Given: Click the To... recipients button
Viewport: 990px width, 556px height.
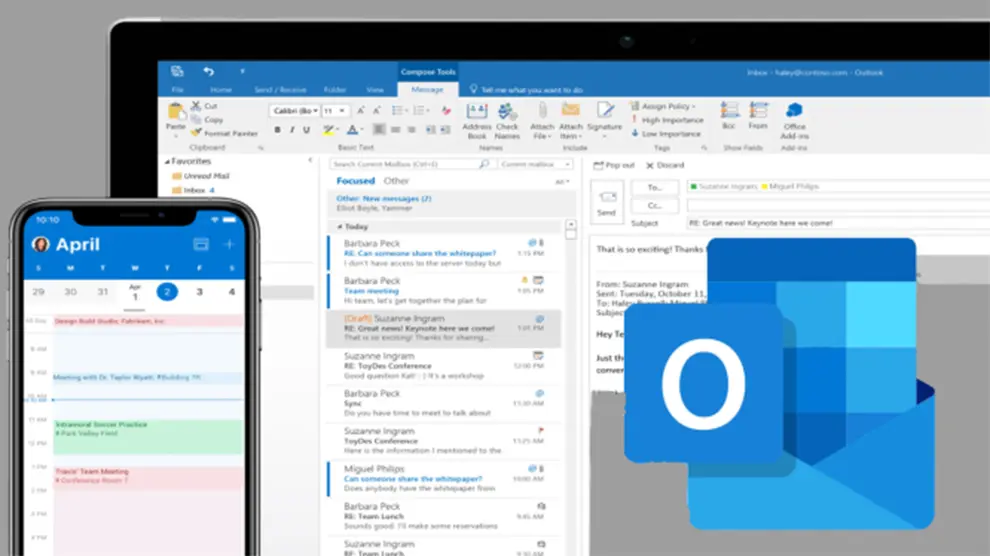Looking at the screenshot, I should [654, 187].
